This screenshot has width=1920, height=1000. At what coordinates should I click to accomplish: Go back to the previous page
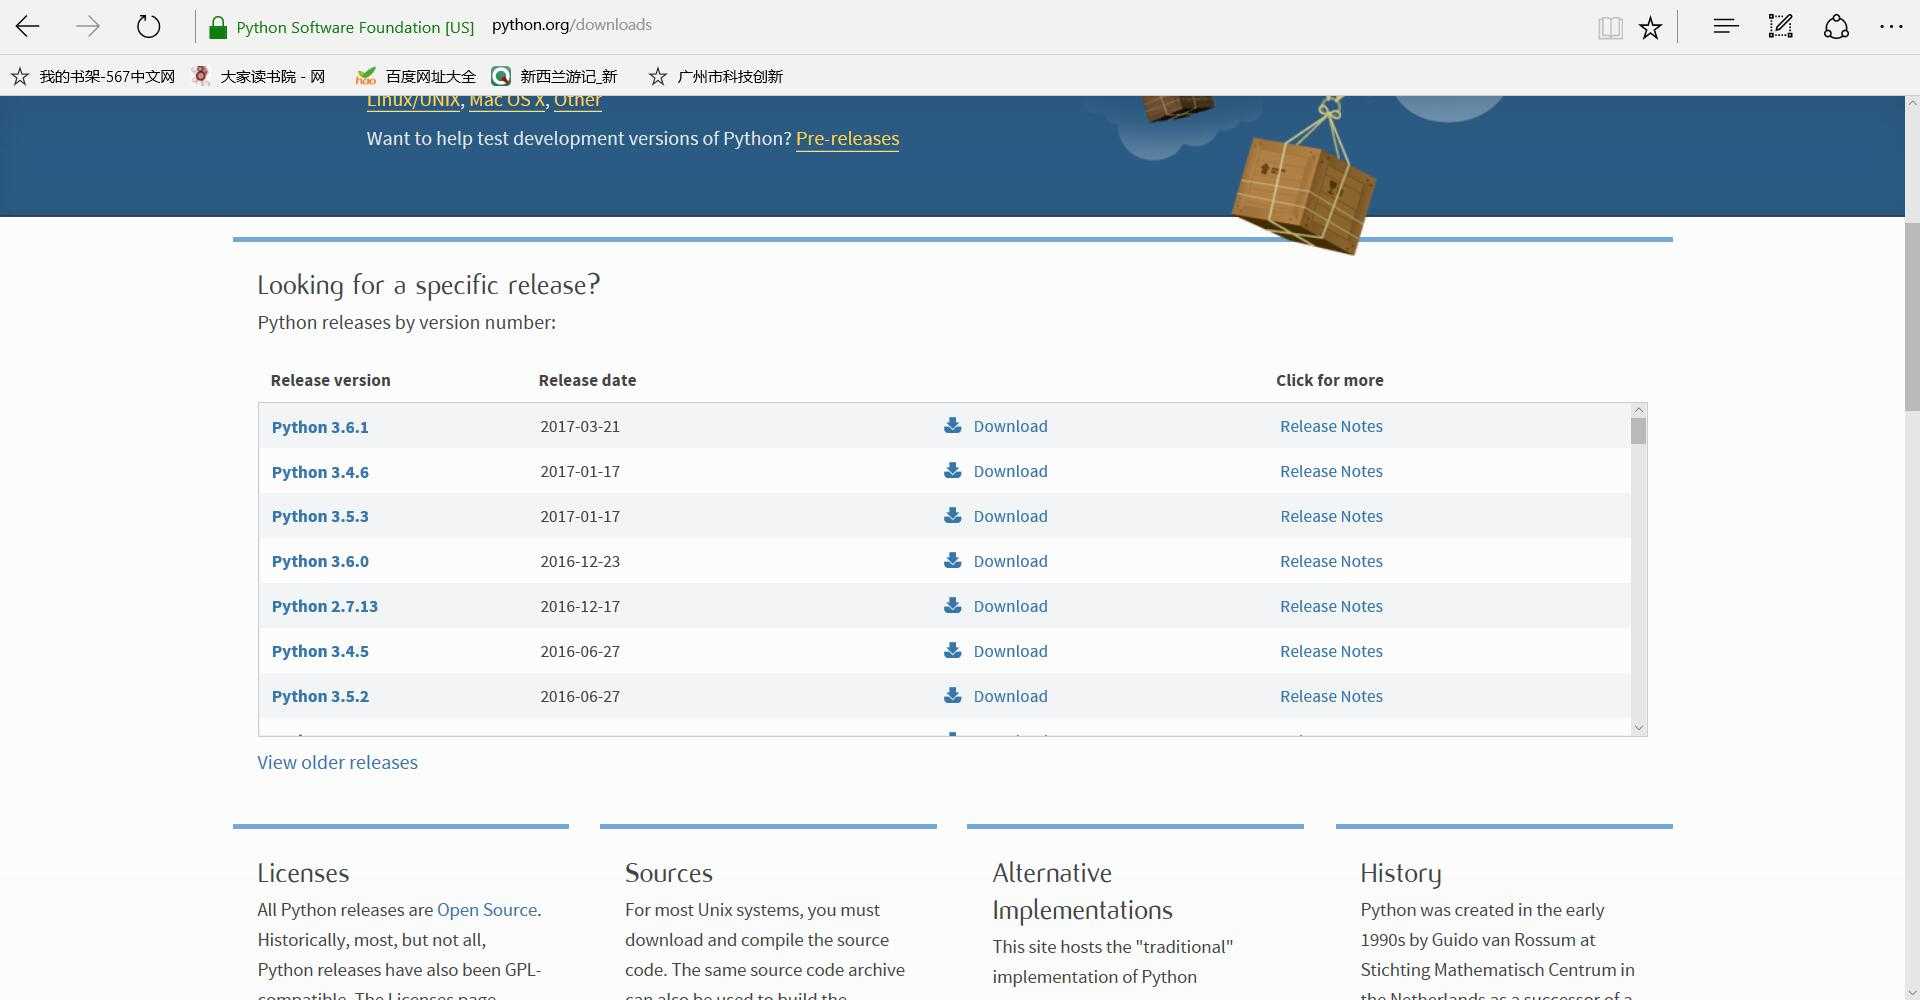[x=28, y=27]
